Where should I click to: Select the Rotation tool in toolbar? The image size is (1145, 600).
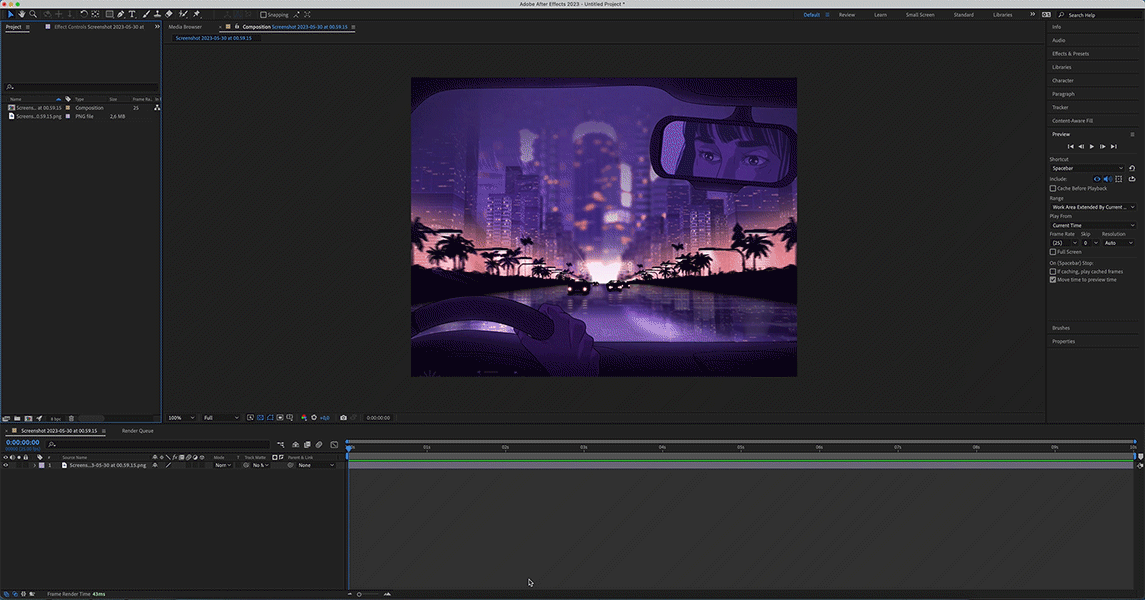pyautogui.click(x=84, y=14)
